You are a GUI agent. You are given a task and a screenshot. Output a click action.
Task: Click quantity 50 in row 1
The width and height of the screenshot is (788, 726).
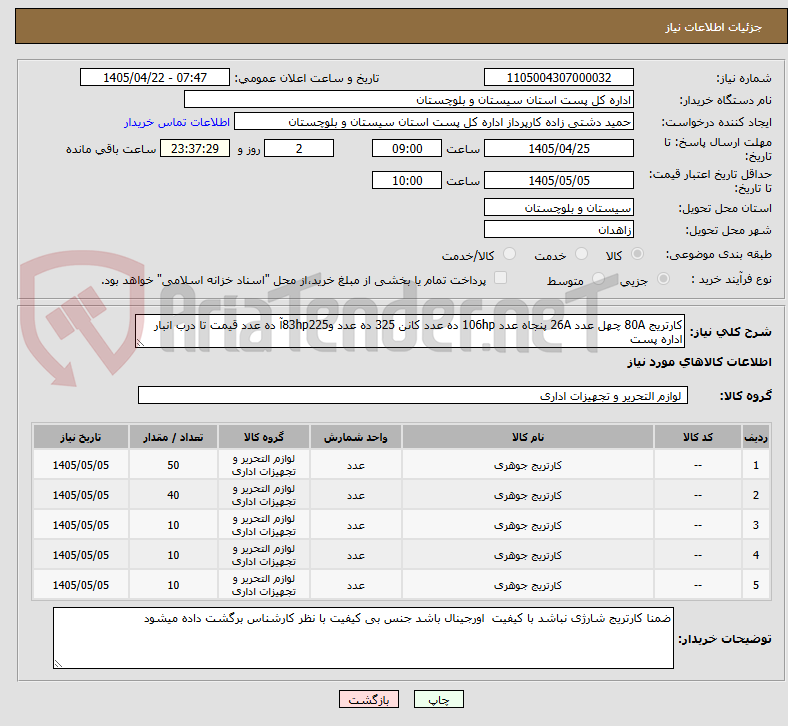point(173,465)
